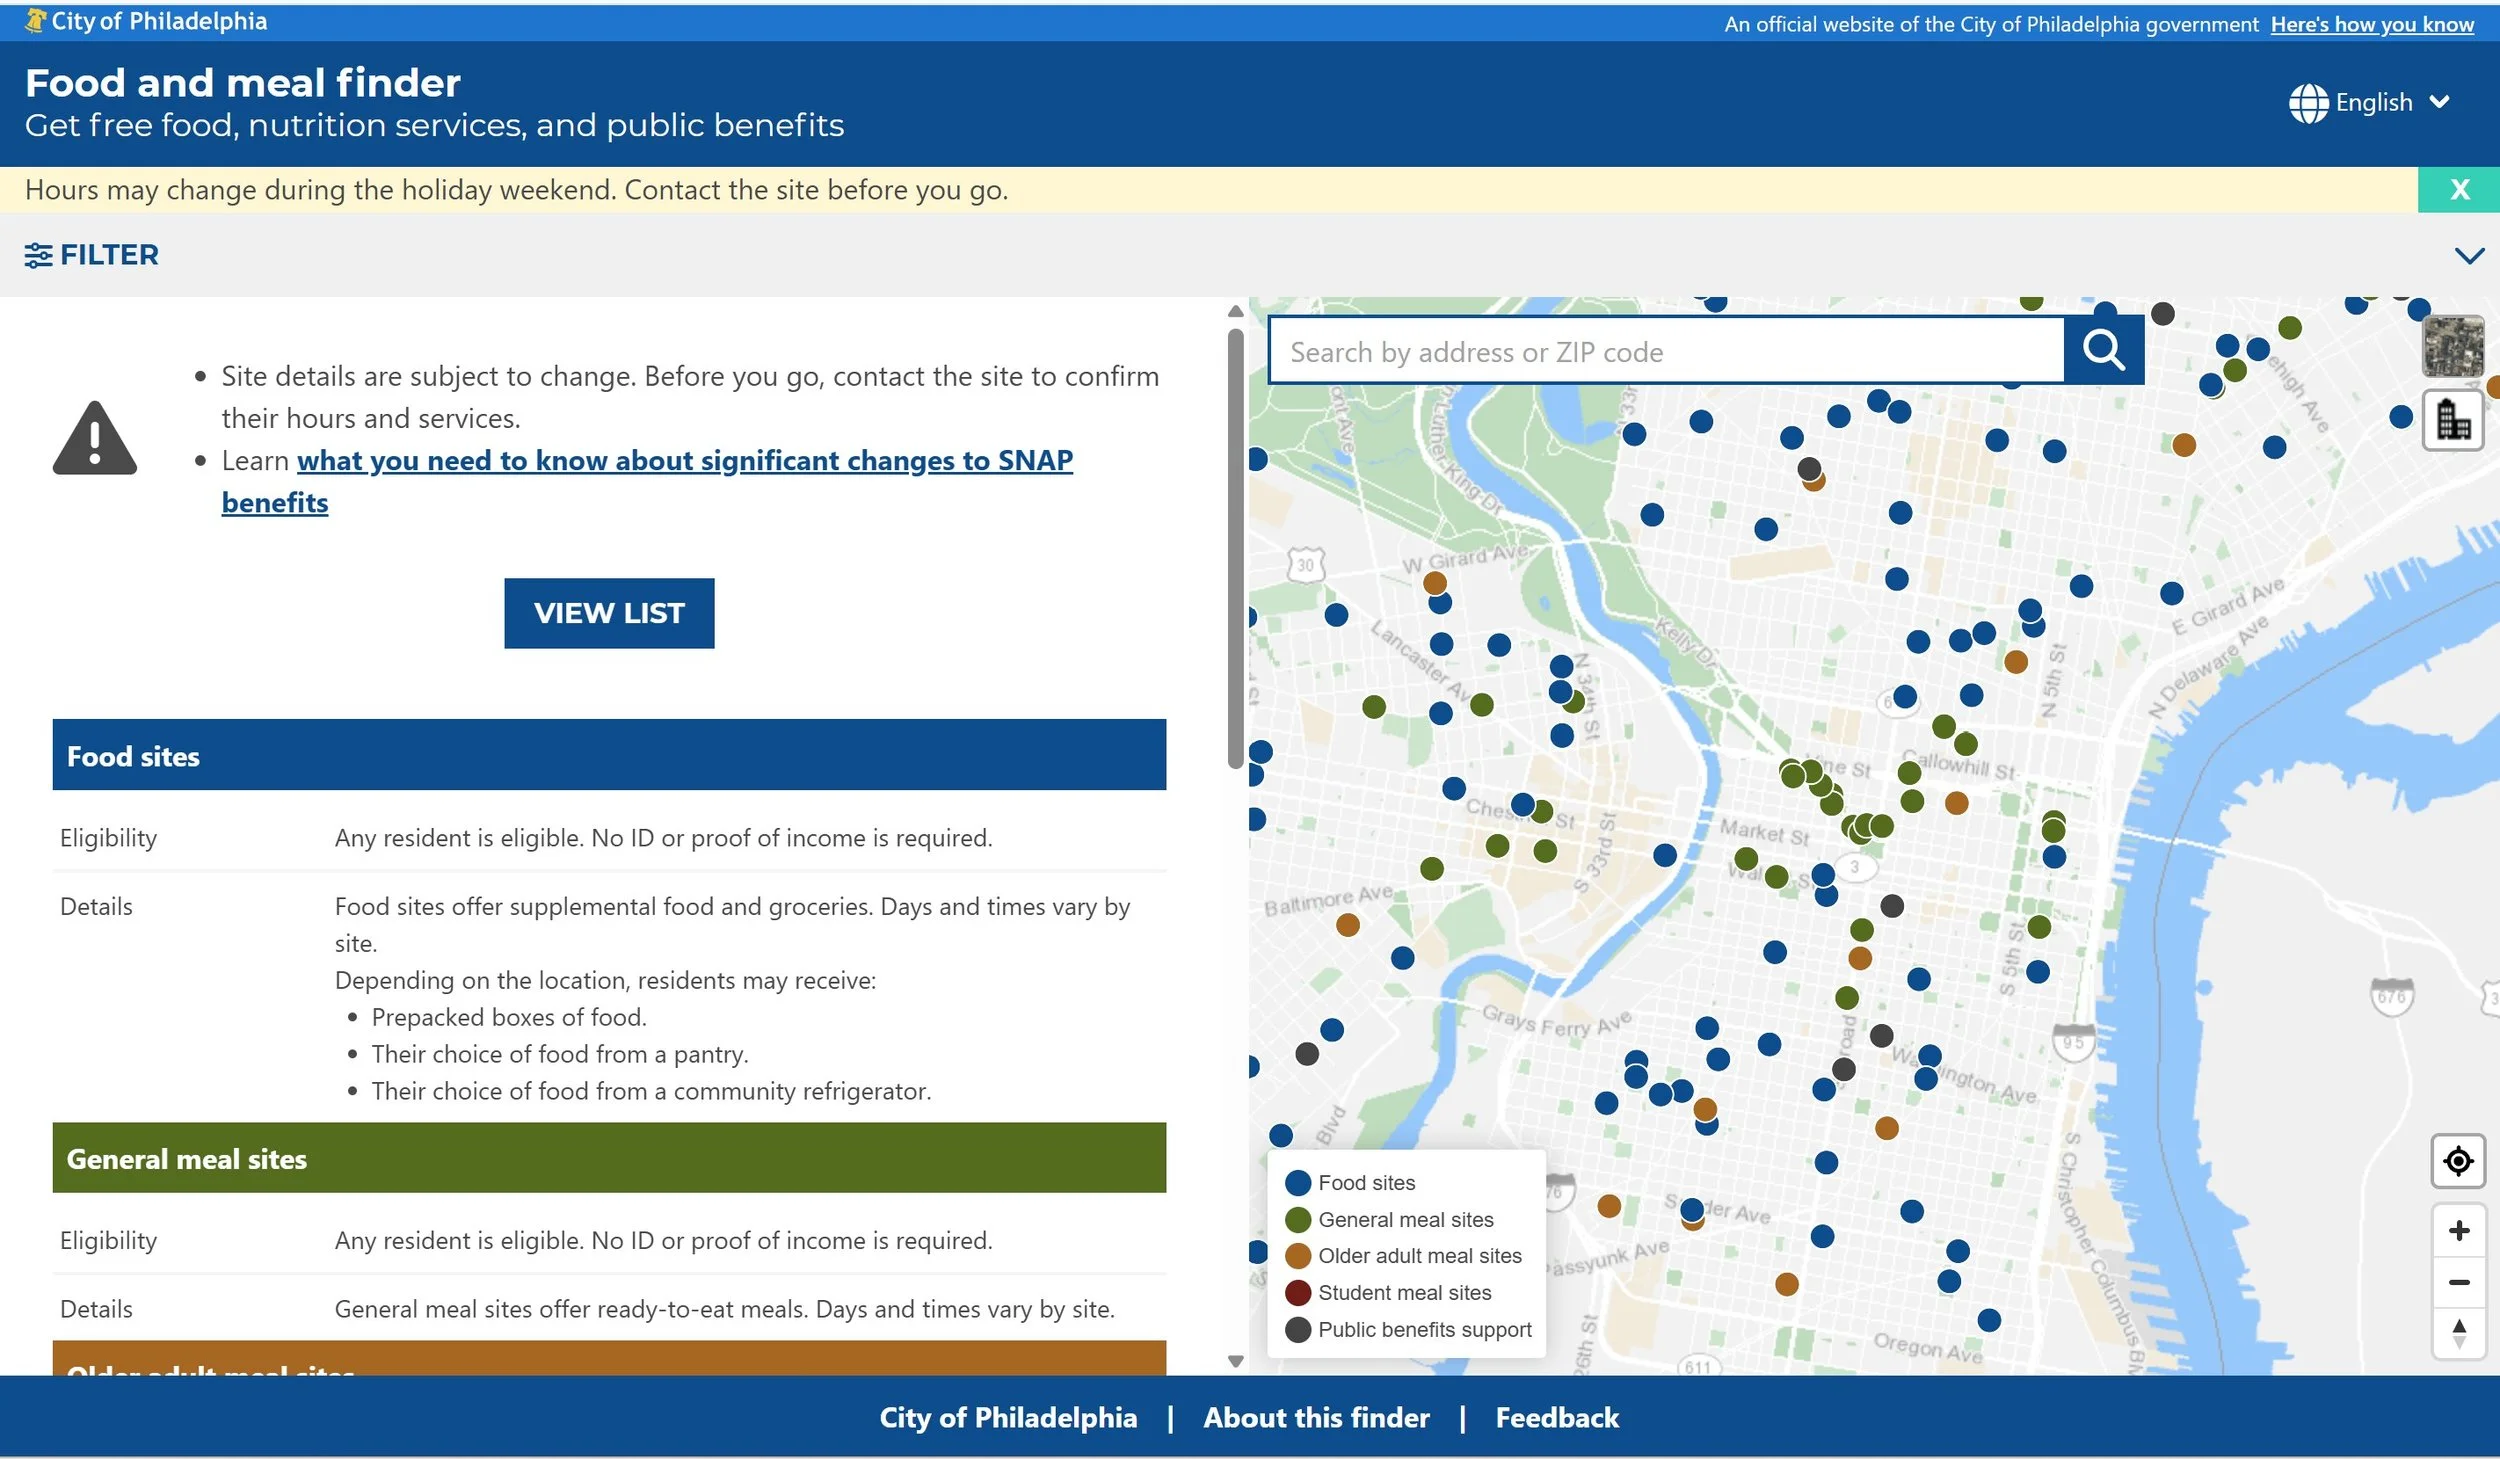Open the Feedback footer link
Image resolution: width=2500 pixels, height=1459 pixels.
click(x=1556, y=1417)
